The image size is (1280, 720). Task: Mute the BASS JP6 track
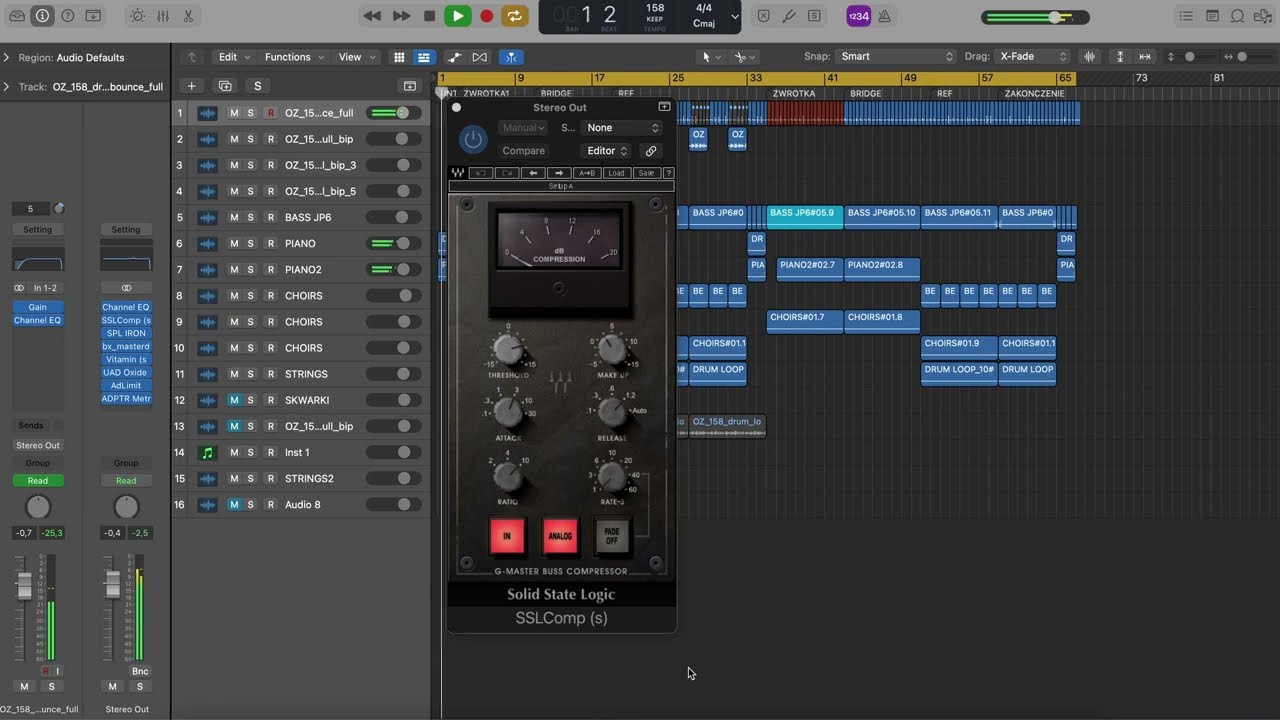pyautogui.click(x=234, y=217)
